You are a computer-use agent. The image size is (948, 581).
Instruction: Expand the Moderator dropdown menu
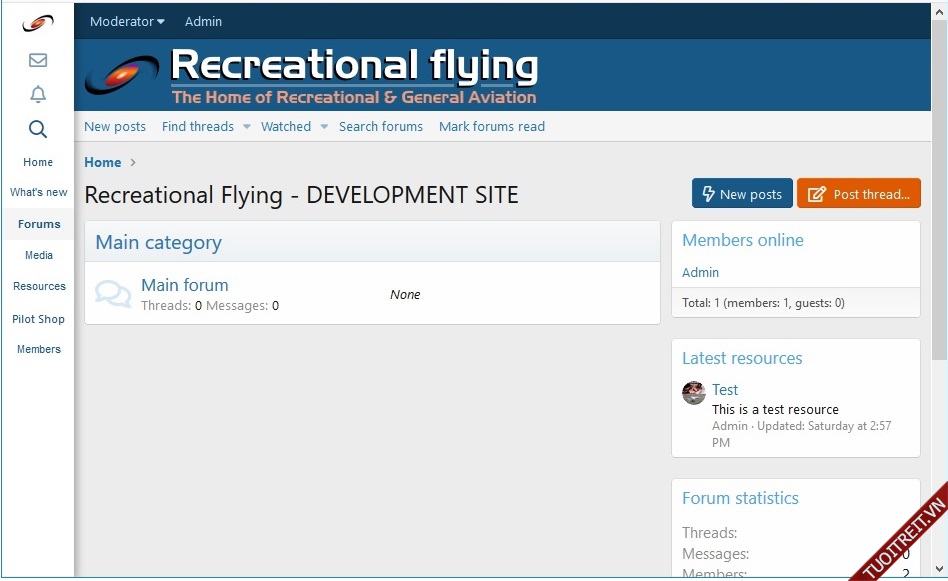[x=127, y=21]
